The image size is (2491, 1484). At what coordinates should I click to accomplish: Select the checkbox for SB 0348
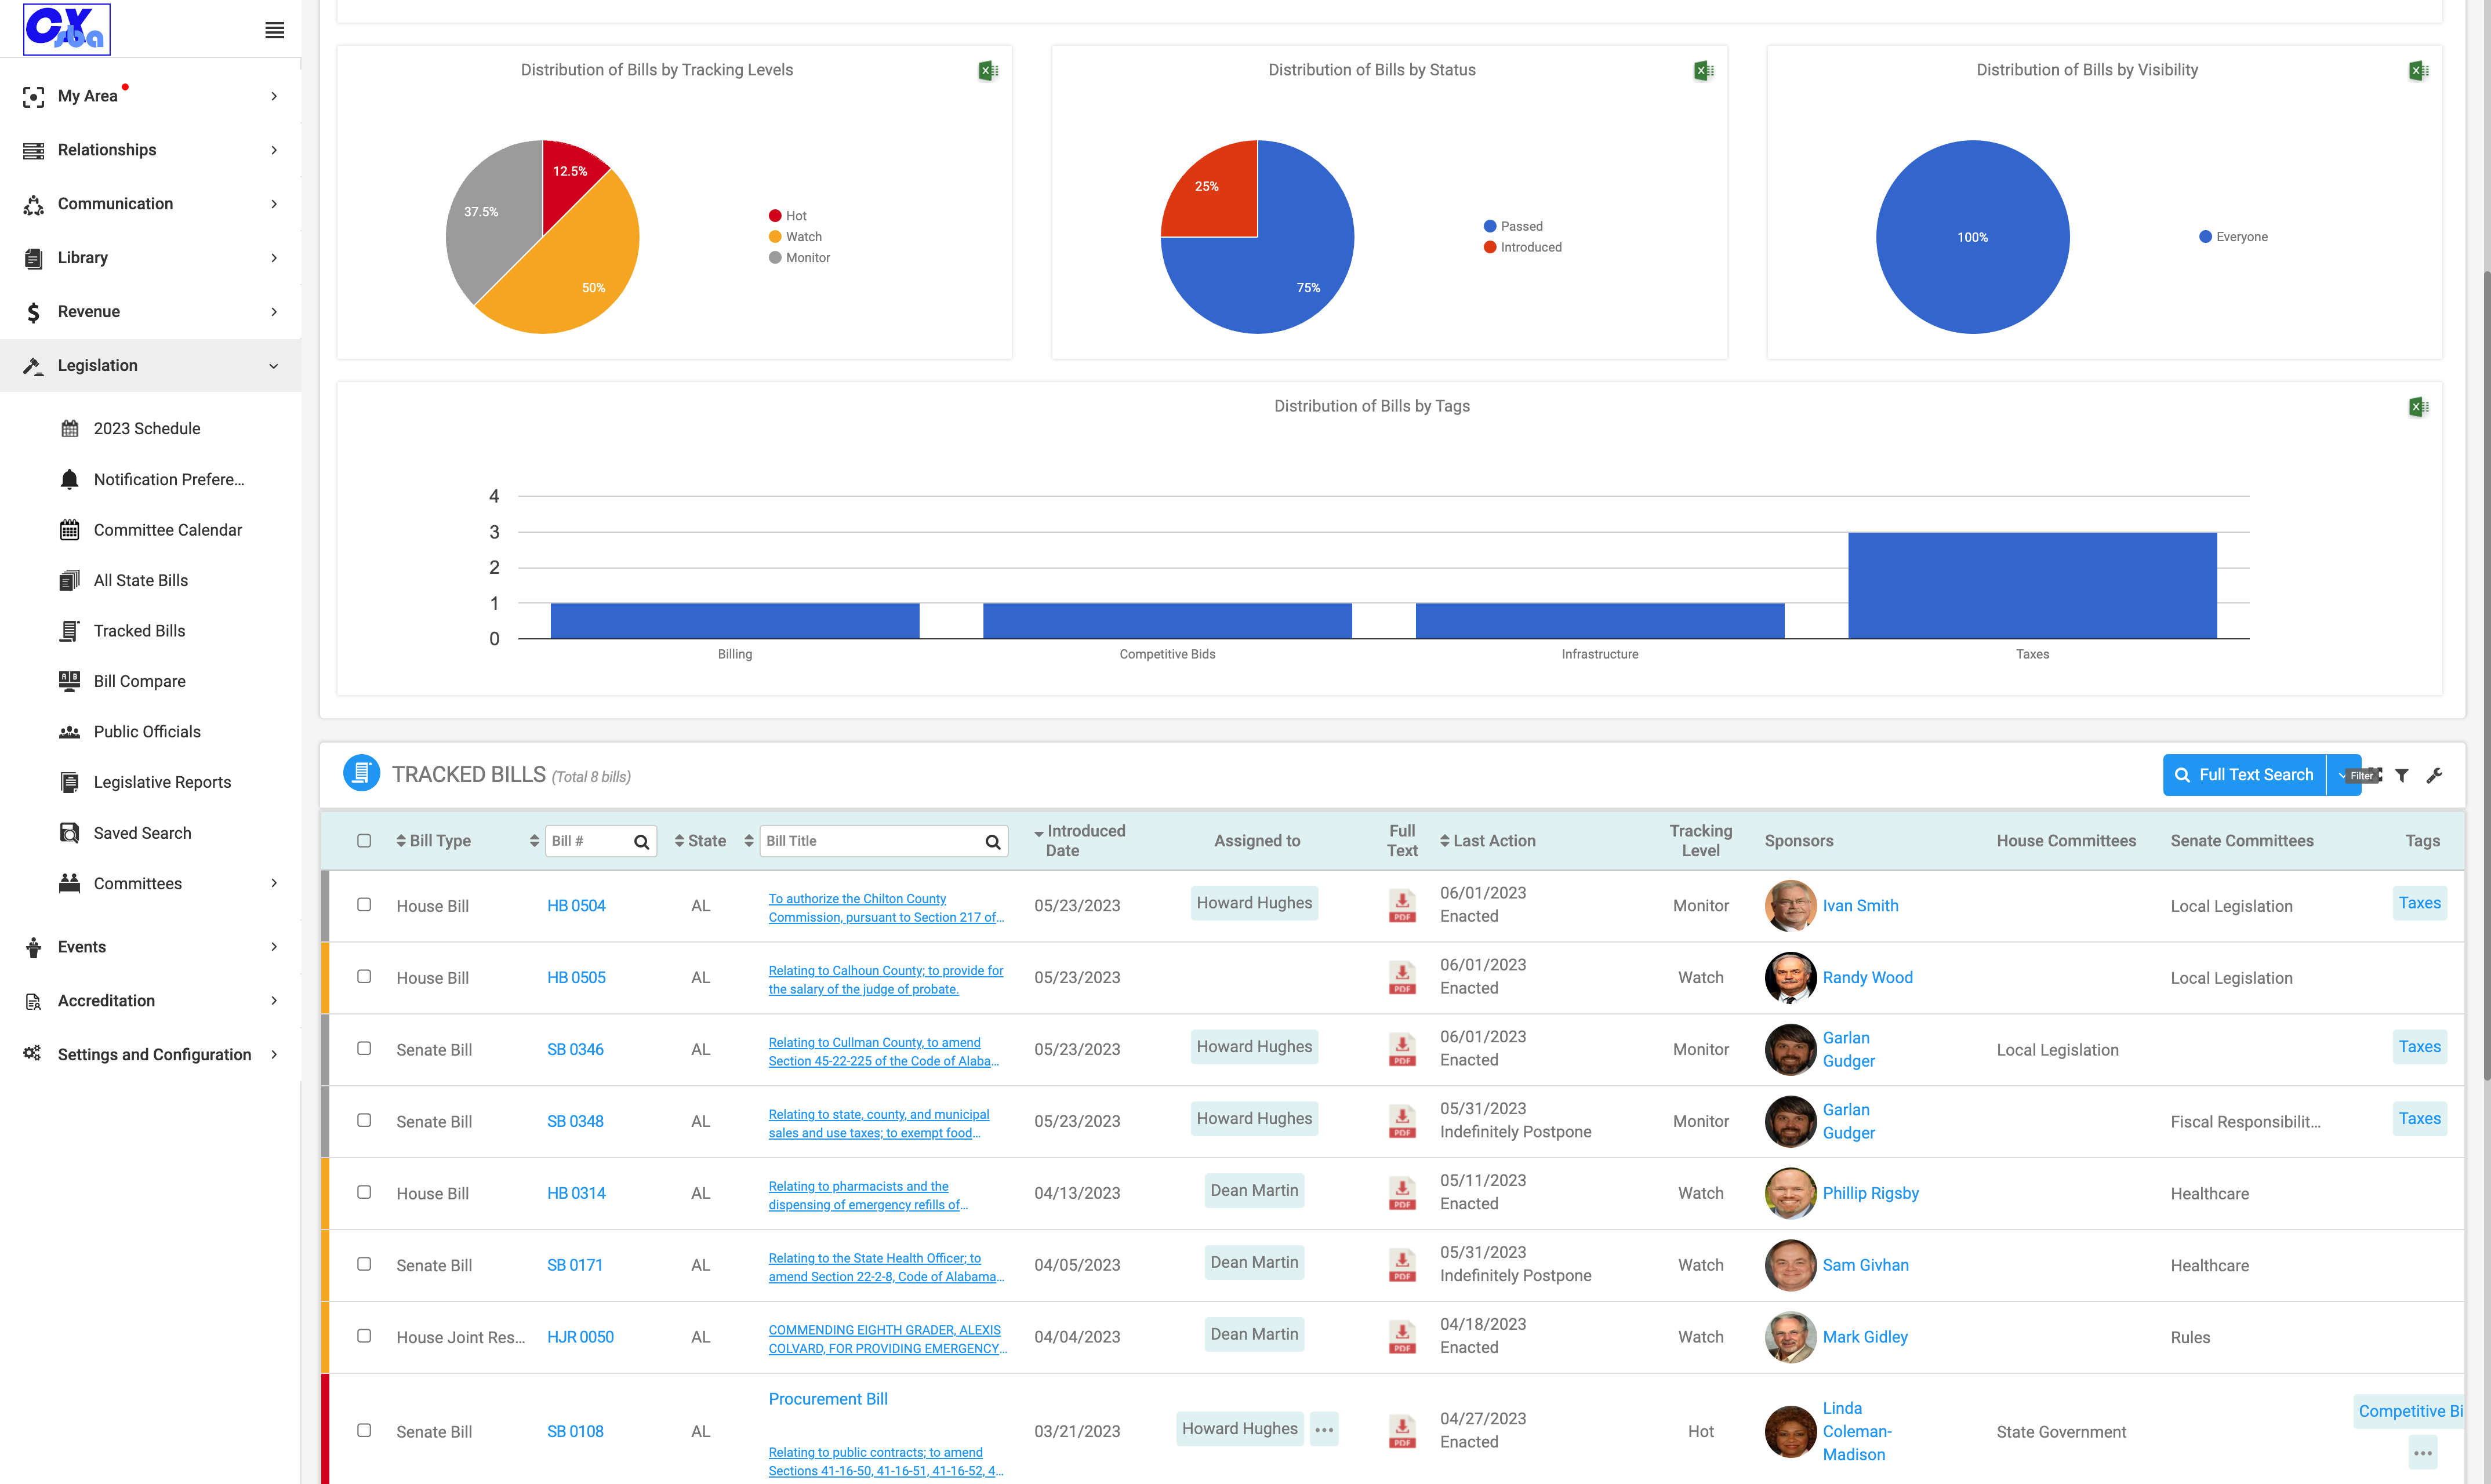click(x=364, y=1120)
